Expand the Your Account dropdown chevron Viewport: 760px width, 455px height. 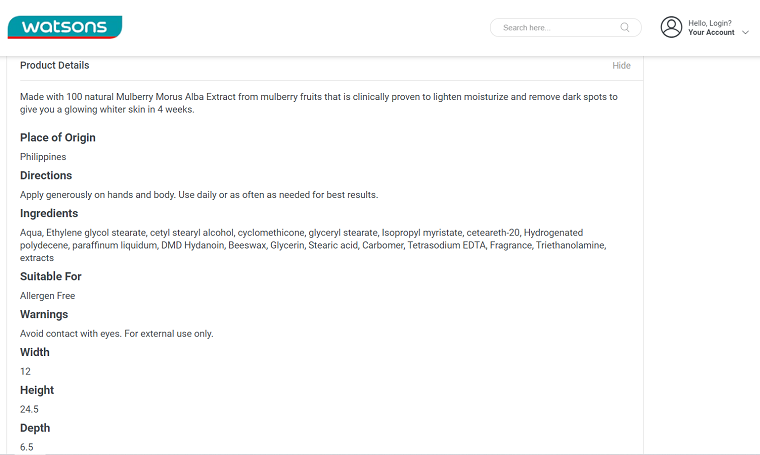(745, 32)
